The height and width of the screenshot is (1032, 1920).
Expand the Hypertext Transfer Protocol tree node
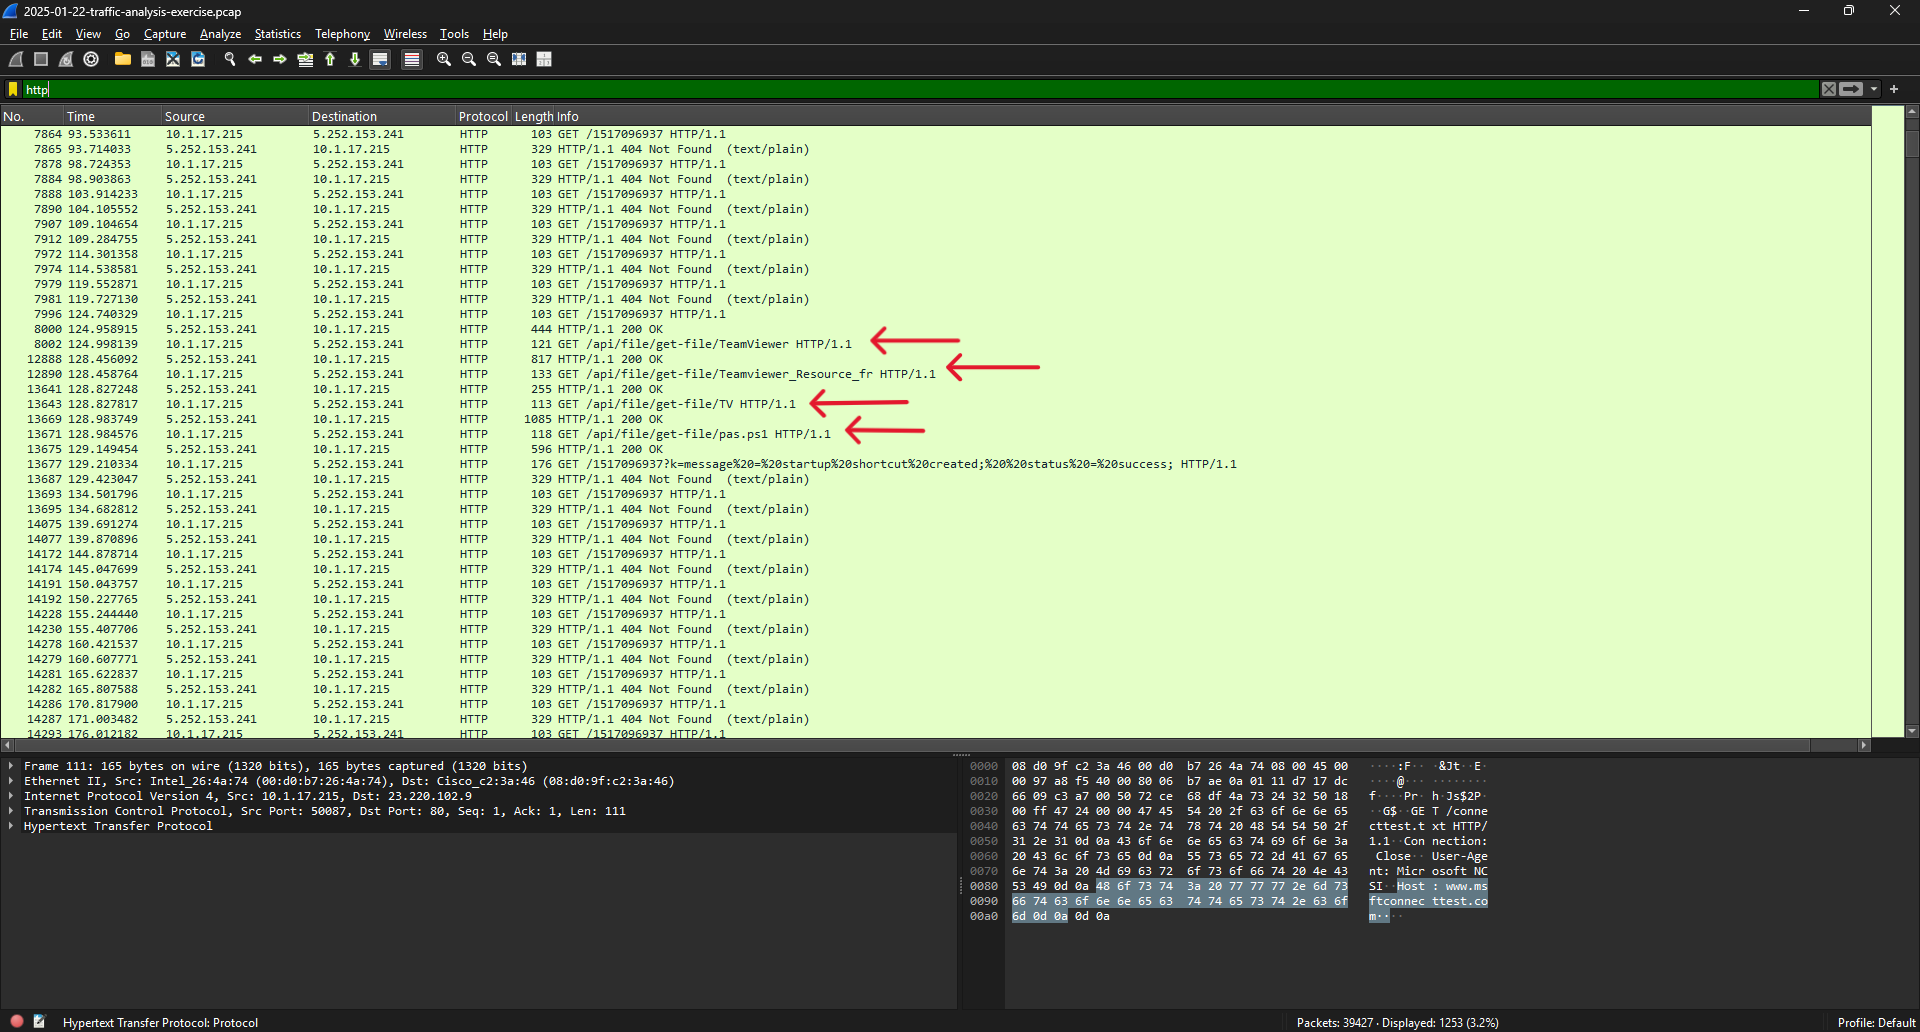11,827
